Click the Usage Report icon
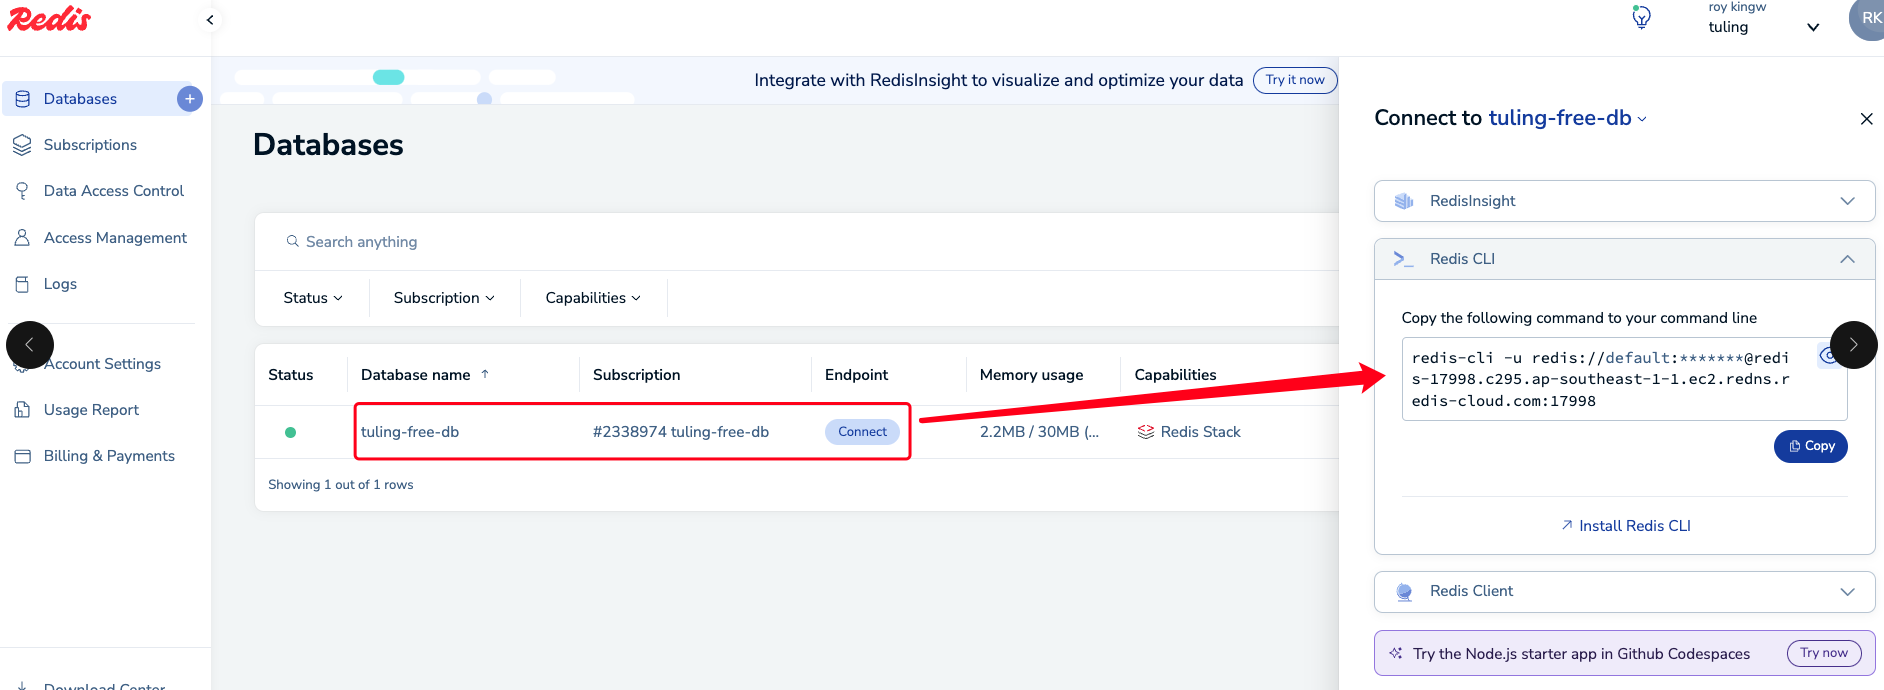The image size is (1884, 690). pos(22,410)
